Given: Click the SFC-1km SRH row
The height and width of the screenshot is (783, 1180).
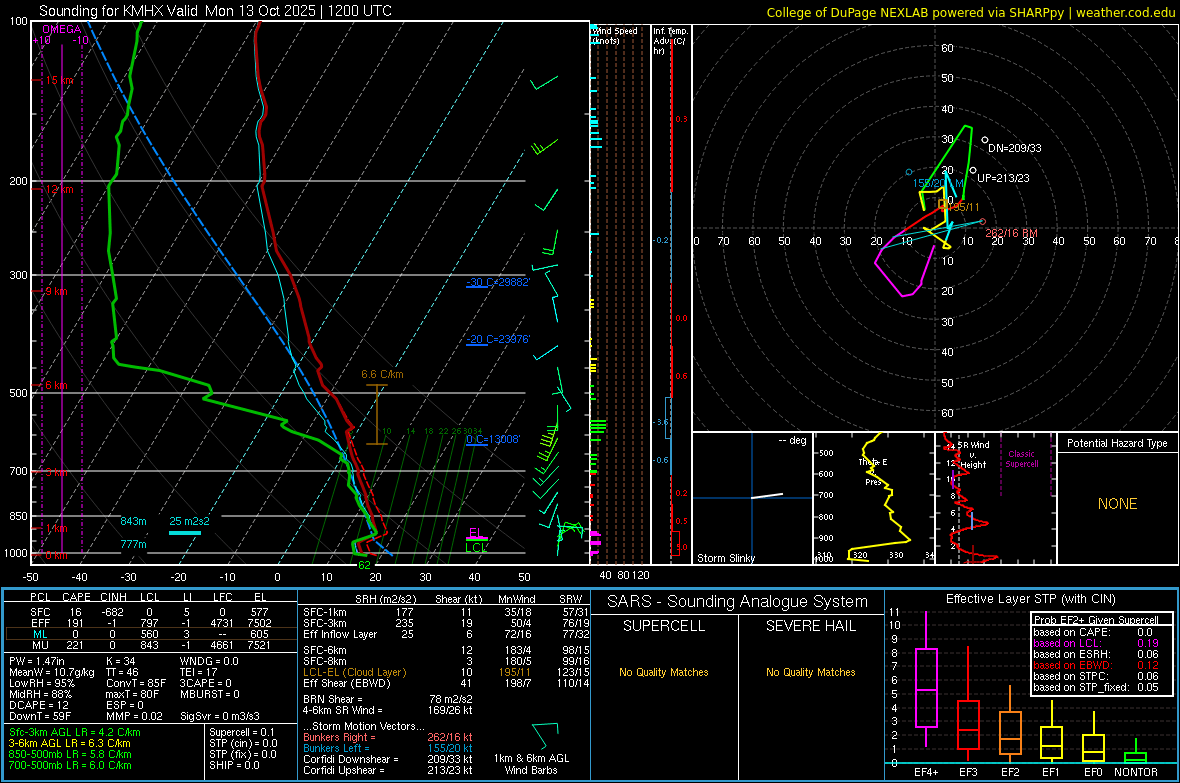Looking at the screenshot, I should point(446,612).
